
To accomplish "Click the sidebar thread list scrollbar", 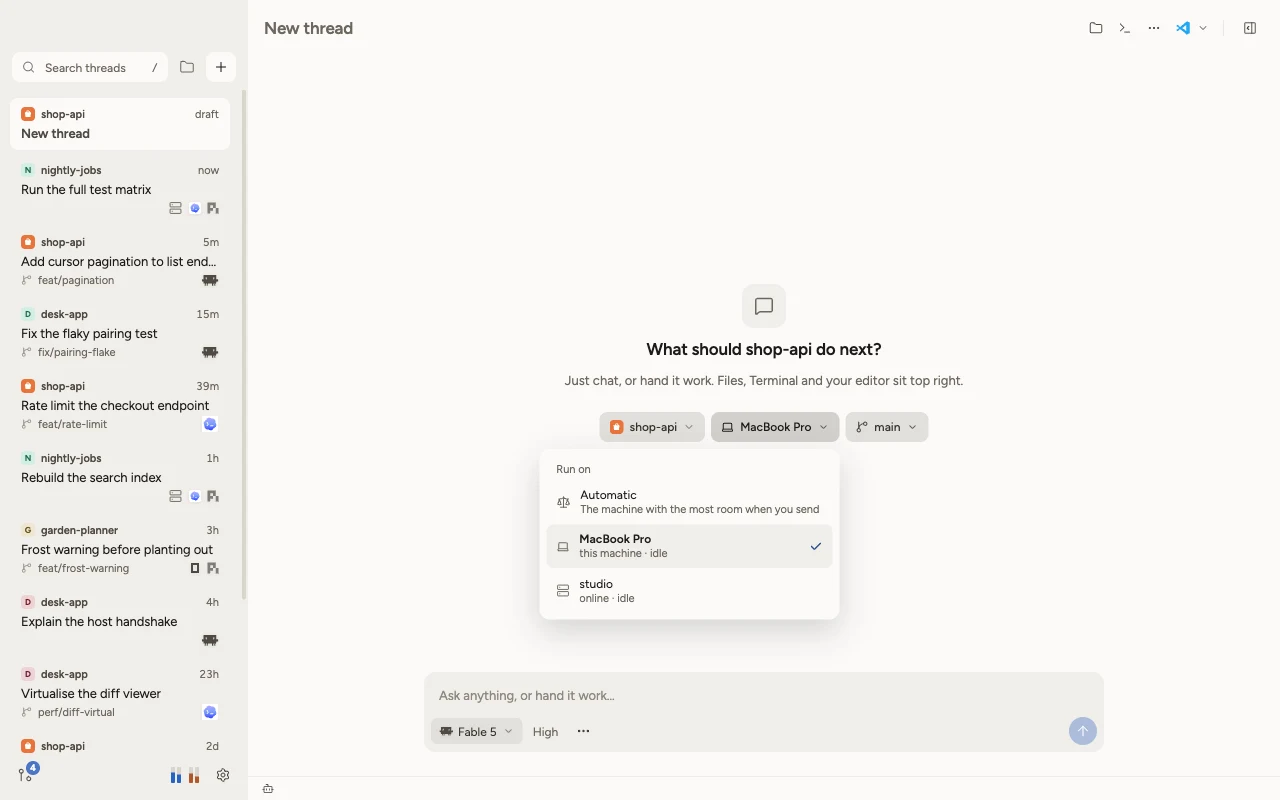I will pyautogui.click(x=244, y=345).
